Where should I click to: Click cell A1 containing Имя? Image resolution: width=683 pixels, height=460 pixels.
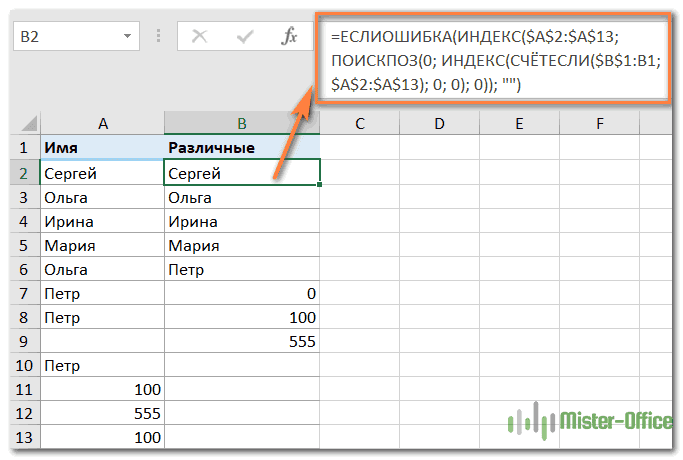pos(102,148)
